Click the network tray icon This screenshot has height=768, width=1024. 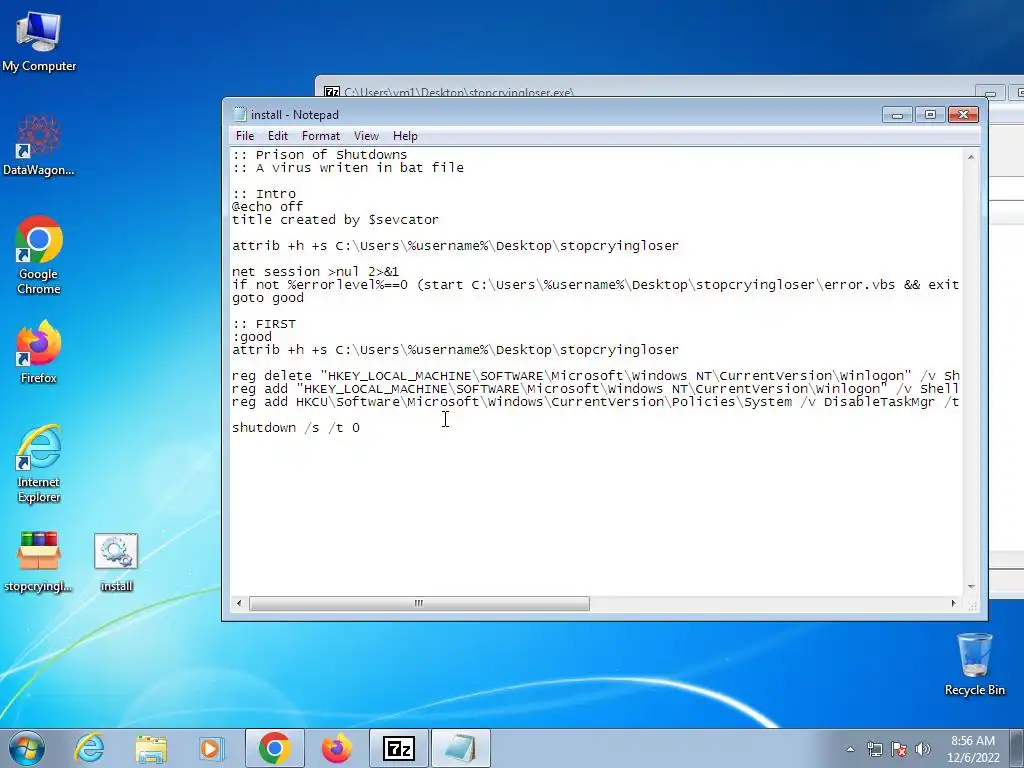coord(874,749)
